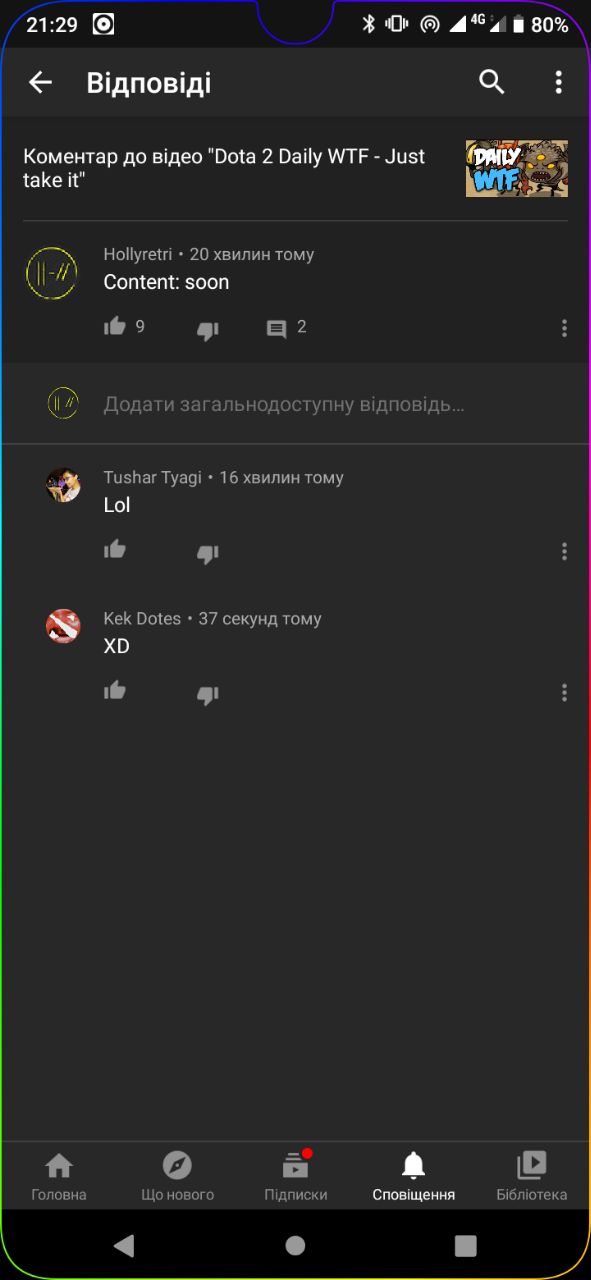Open options menu for Hollyretri's comment
591x1280 pixels.
(564, 328)
